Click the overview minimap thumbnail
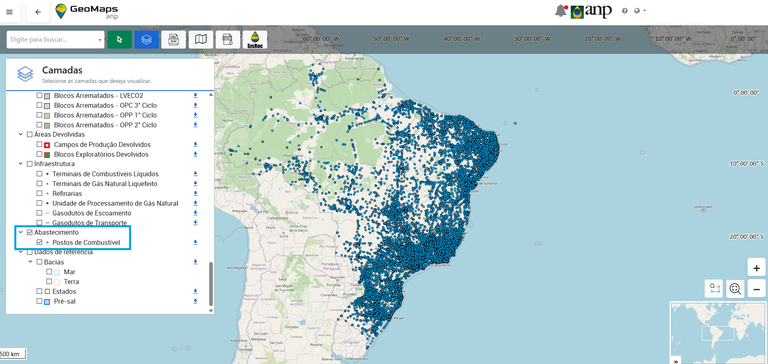Image resolution: width=768 pixels, height=364 pixels. pyautogui.click(x=719, y=333)
